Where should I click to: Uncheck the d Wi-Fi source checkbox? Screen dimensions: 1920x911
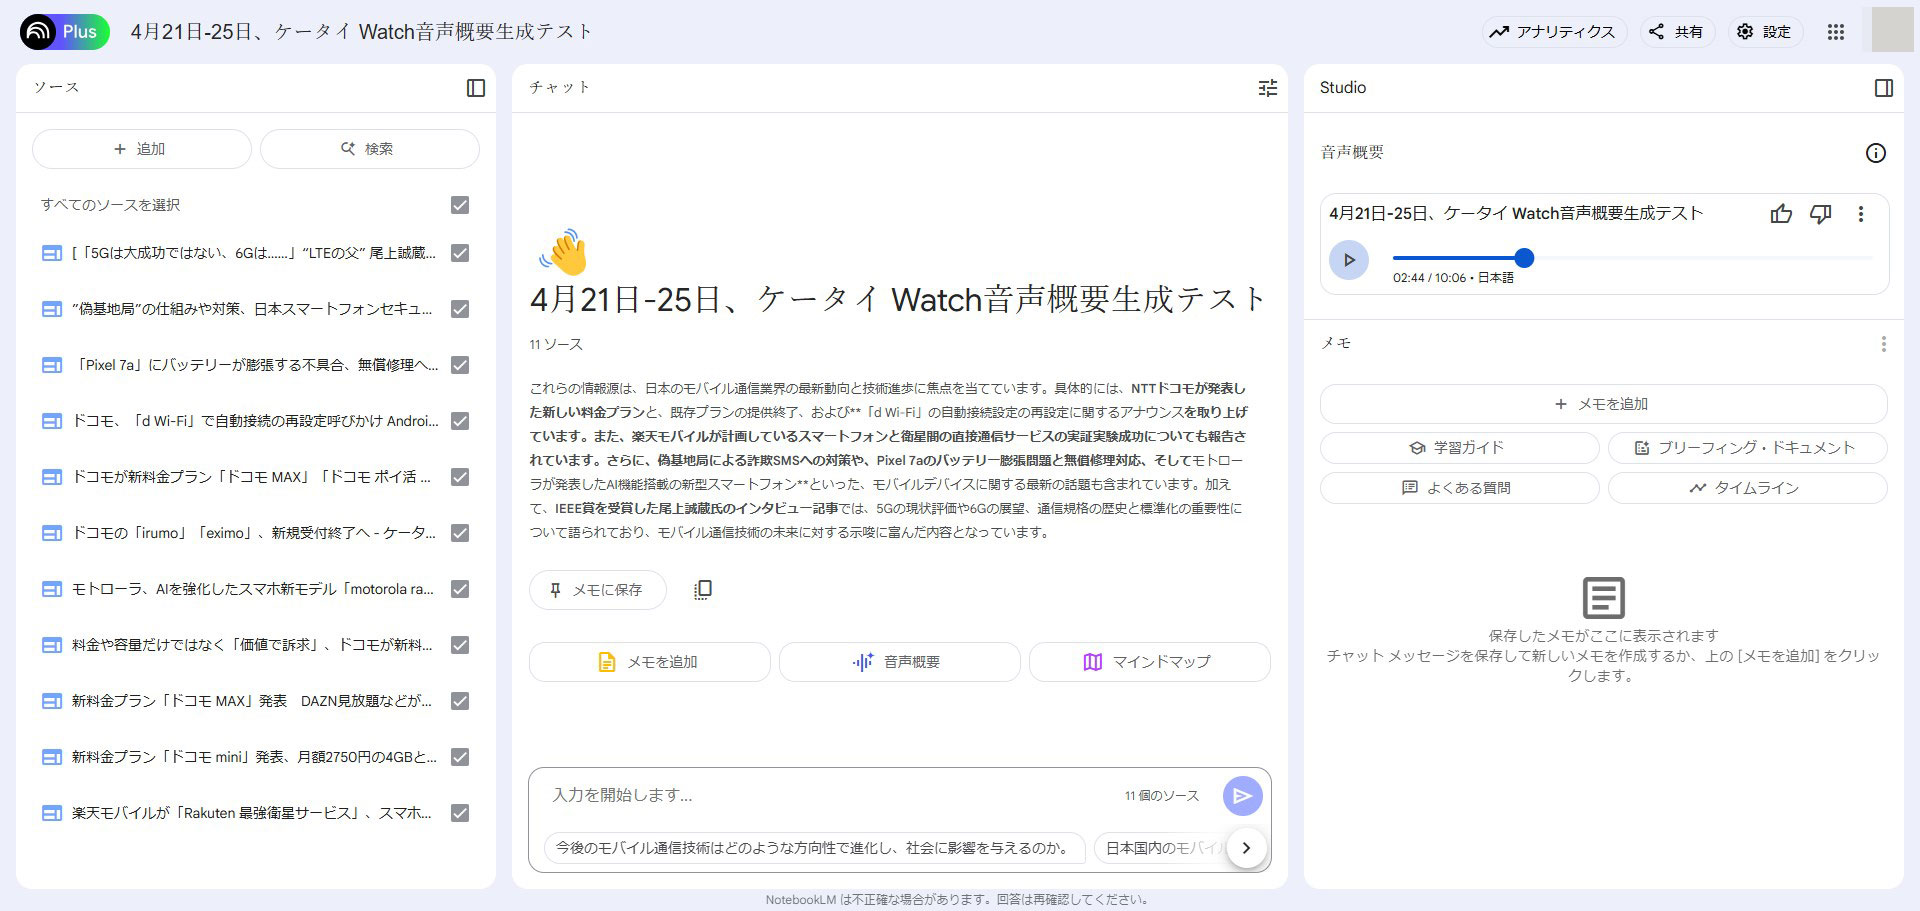pos(460,421)
